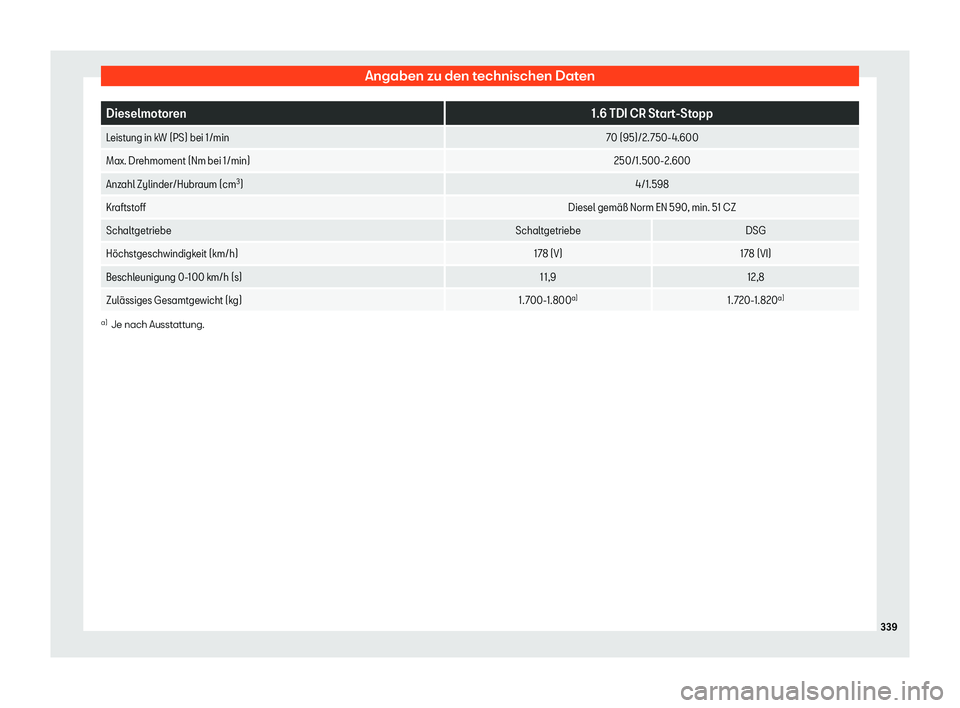Select the Höchstgeschwindigkeit (km/h) label
The height and width of the screenshot is (708, 960).
tap(171, 254)
